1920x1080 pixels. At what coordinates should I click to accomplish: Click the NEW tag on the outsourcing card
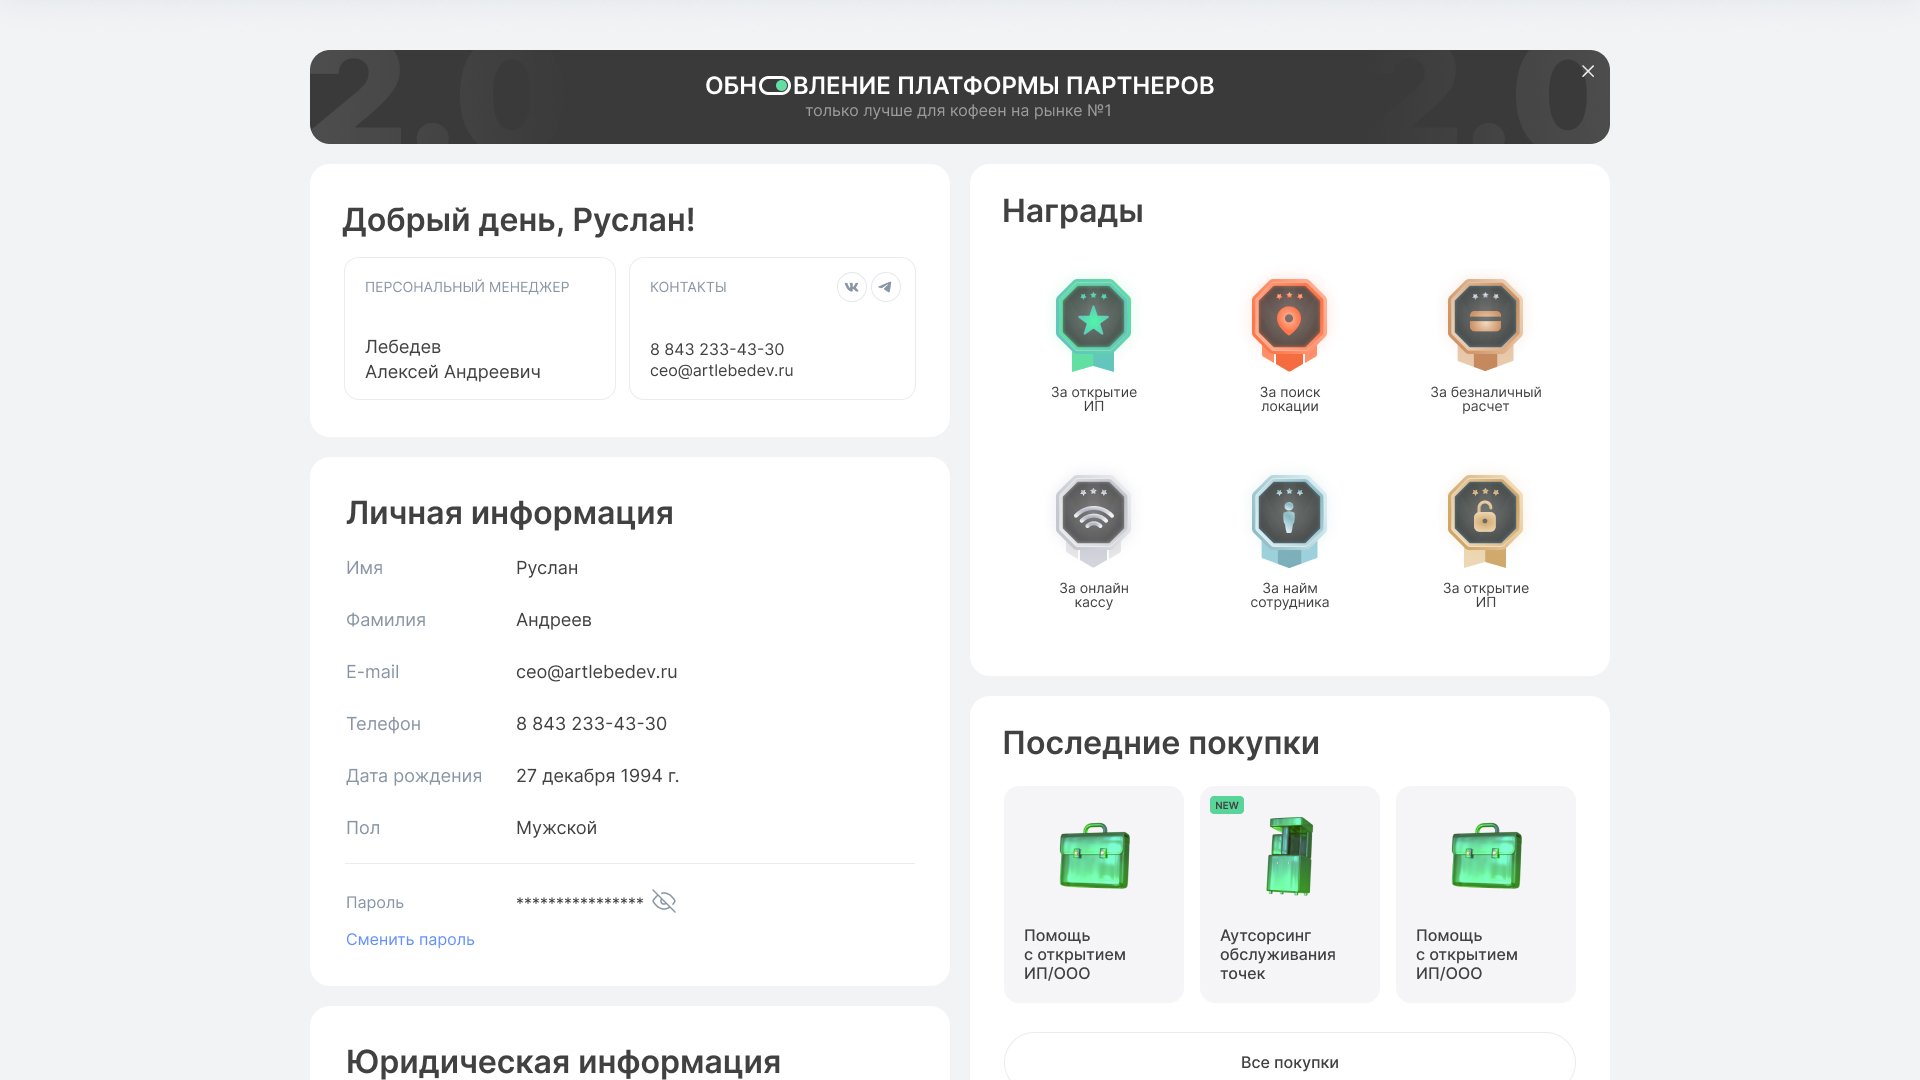click(x=1226, y=805)
